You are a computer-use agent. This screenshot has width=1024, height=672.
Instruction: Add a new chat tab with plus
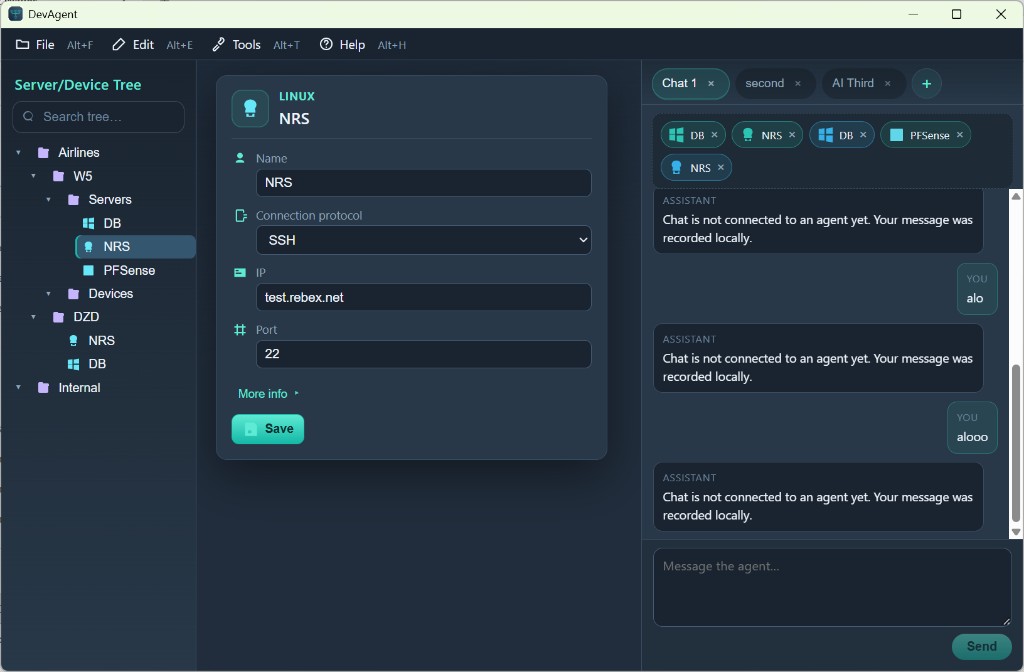point(926,84)
